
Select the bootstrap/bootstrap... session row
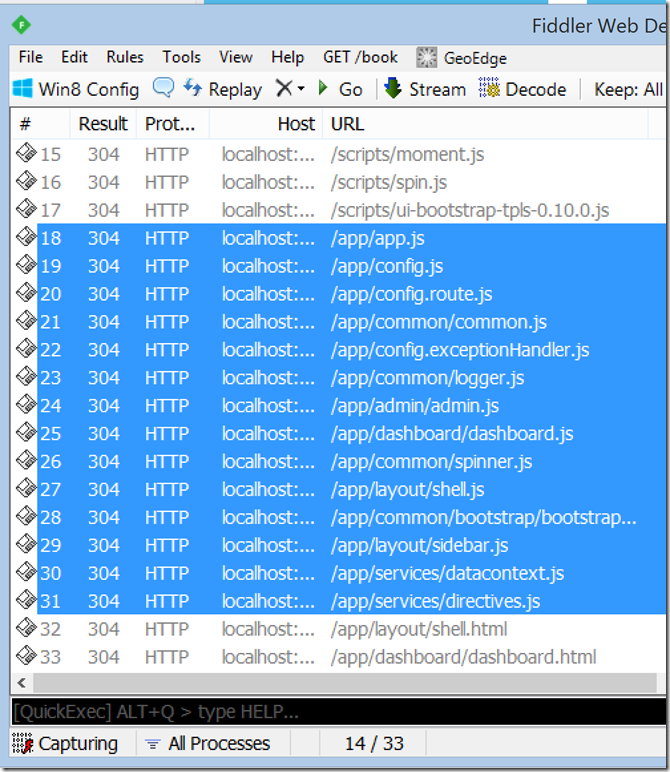point(339,517)
